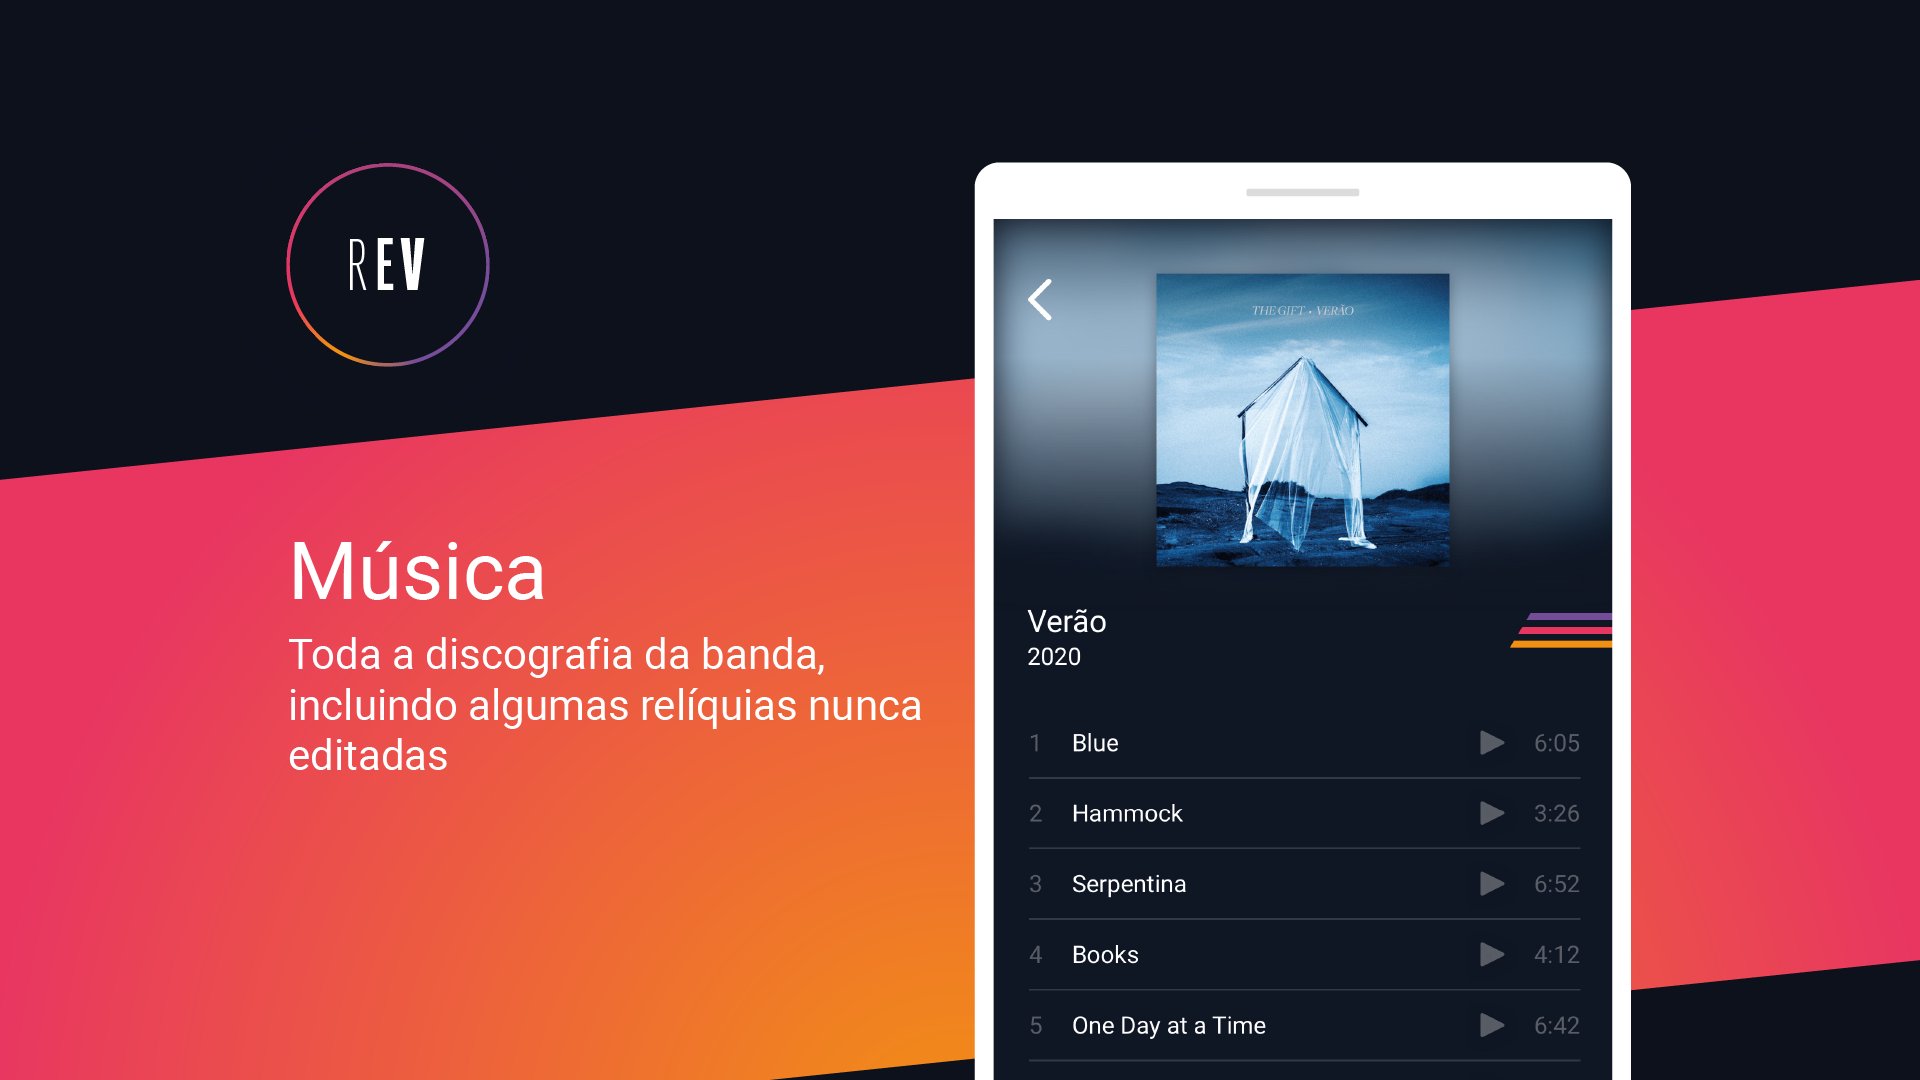Play the track Blue
The height and width of the screenshot is (1080, 1920).
pos(1492,743)
